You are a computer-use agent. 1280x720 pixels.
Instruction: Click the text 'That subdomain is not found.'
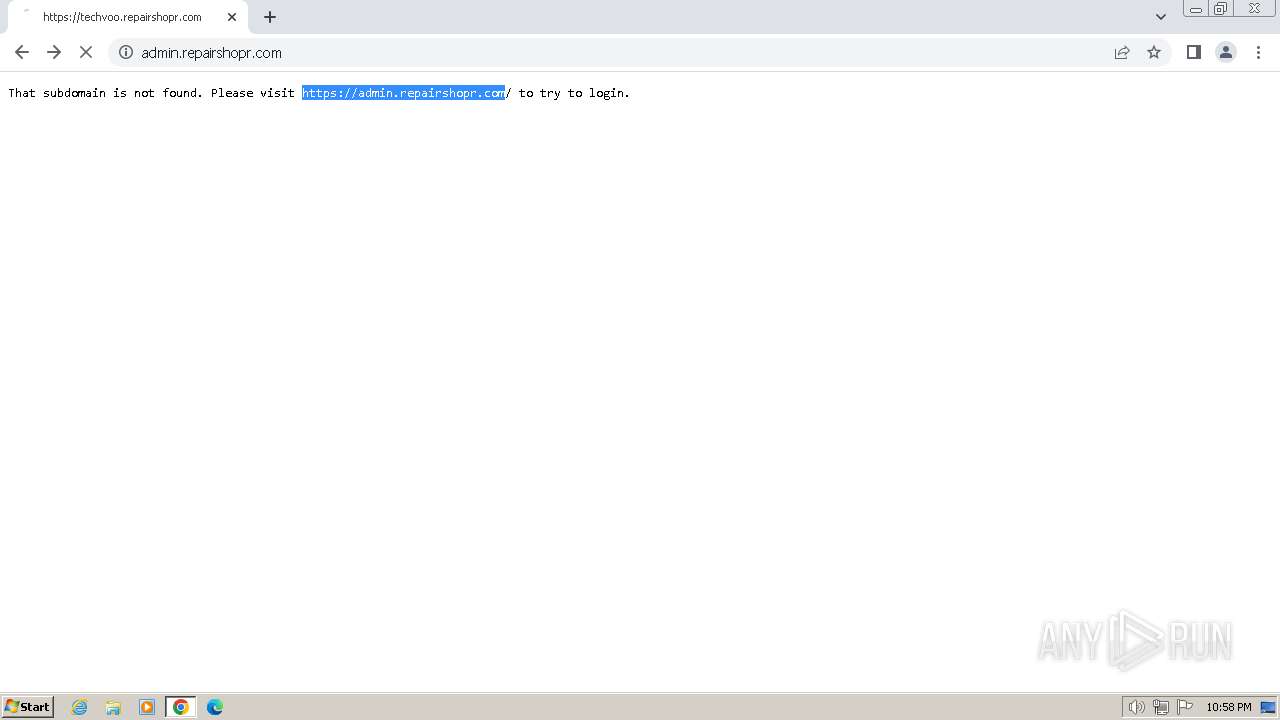coord(106,93)
